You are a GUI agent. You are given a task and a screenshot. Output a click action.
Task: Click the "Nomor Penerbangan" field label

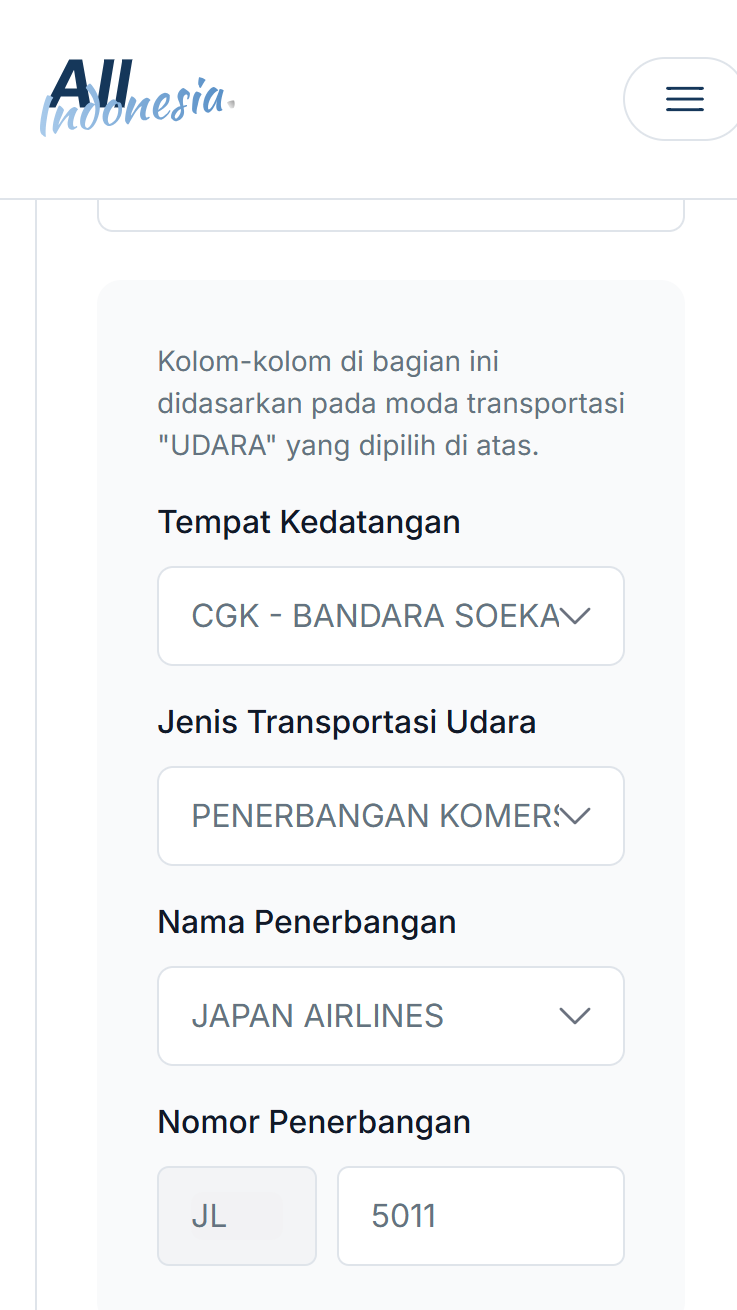[x=314, y=1122]
